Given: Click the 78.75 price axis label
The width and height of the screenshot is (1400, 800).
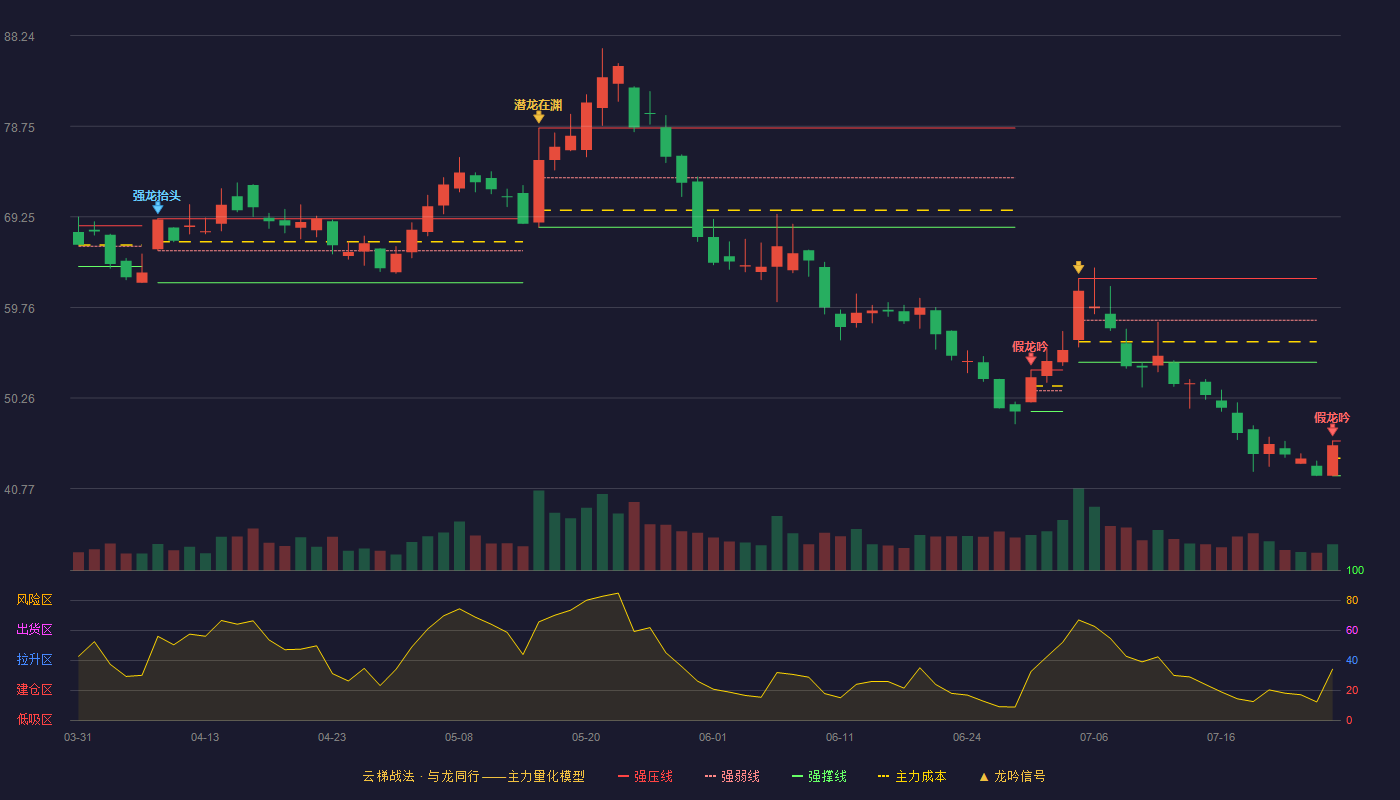Looking at the screenshot, I should pyautogui.click(x=19, y=127).
